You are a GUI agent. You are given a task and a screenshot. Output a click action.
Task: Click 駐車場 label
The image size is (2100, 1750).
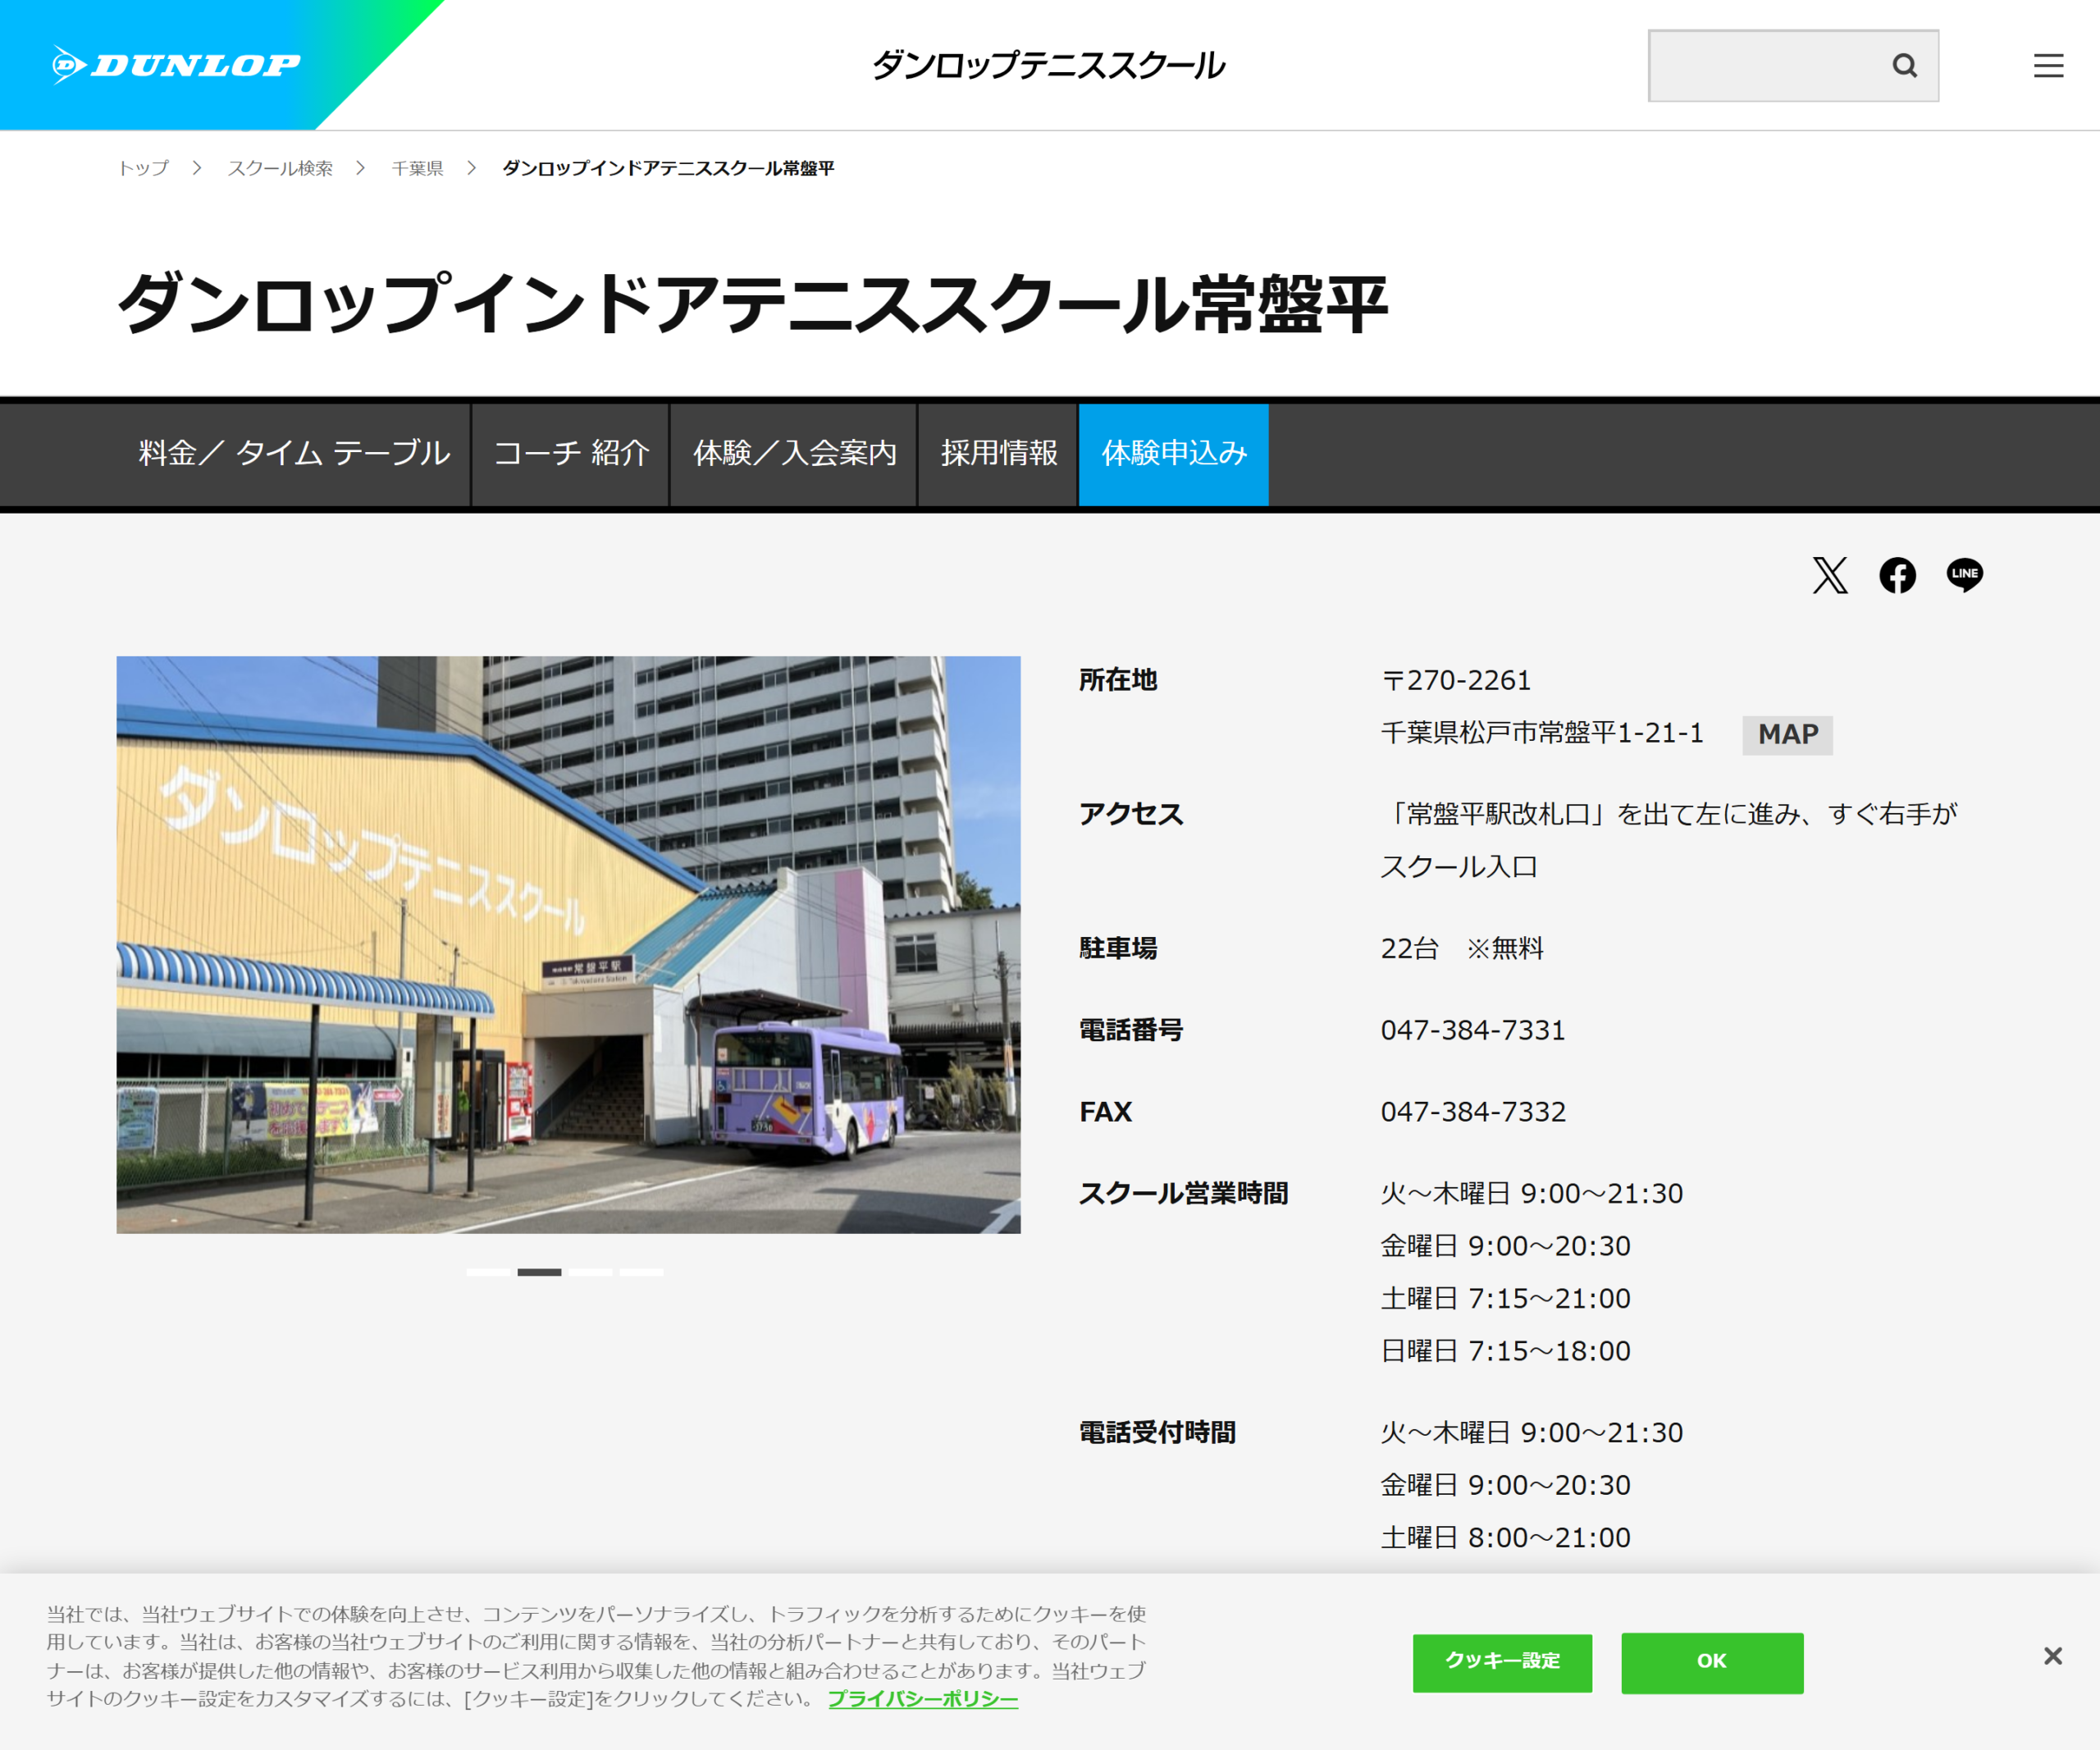[1118, 948]
